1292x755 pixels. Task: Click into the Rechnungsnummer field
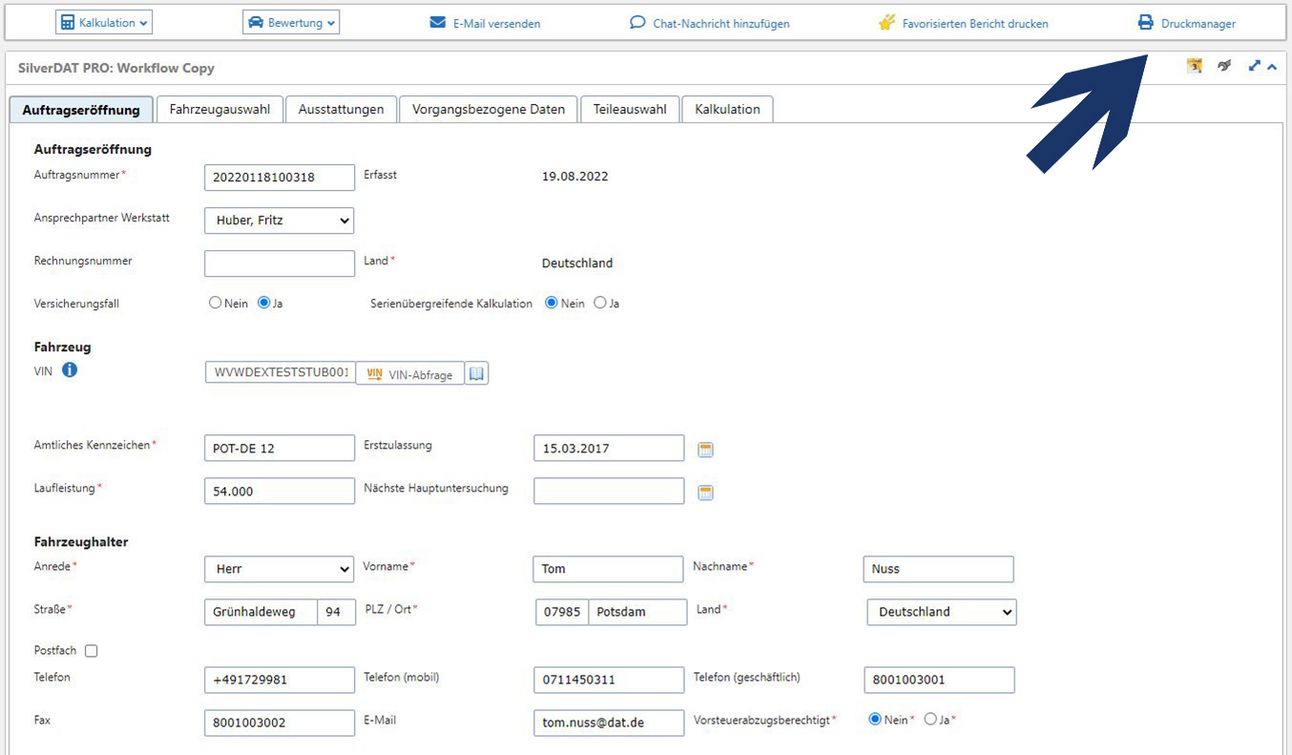point(279,263)
